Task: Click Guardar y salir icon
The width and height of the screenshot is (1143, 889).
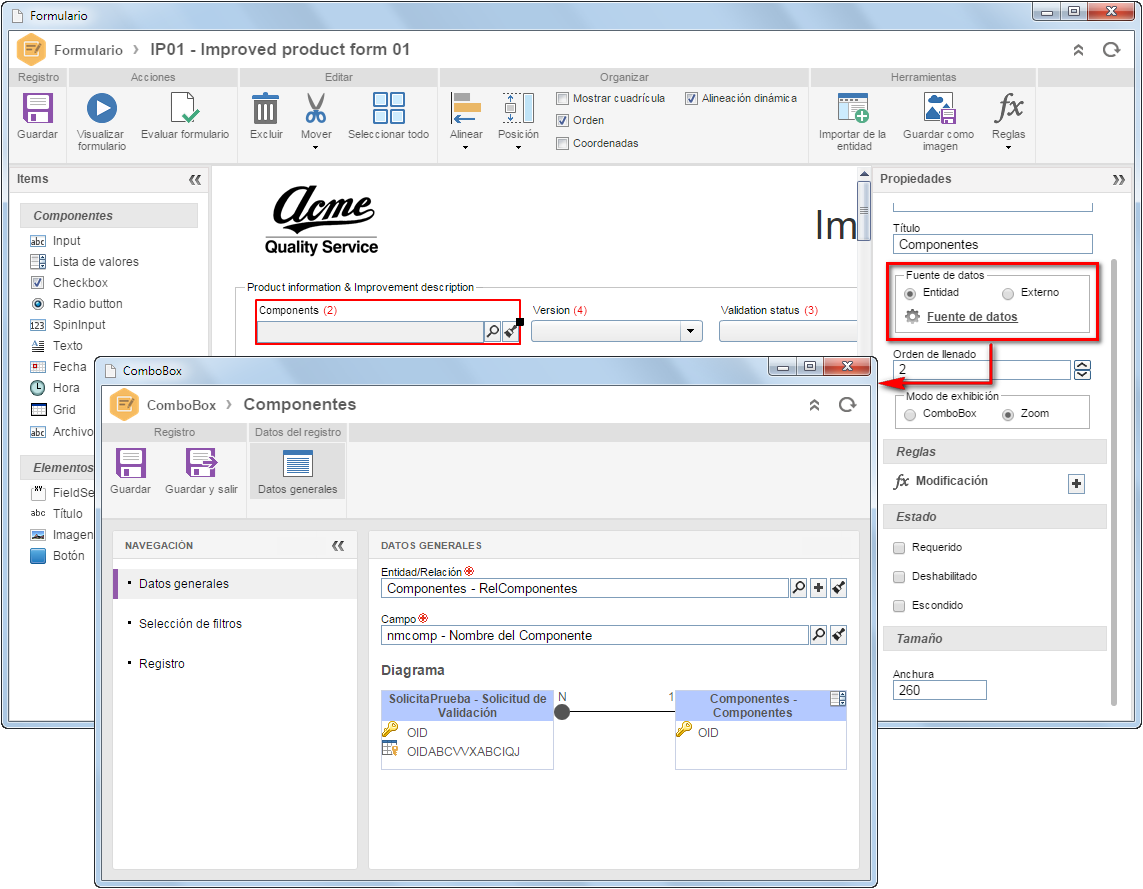Action: pyautogui.click(x=201, y=463)
